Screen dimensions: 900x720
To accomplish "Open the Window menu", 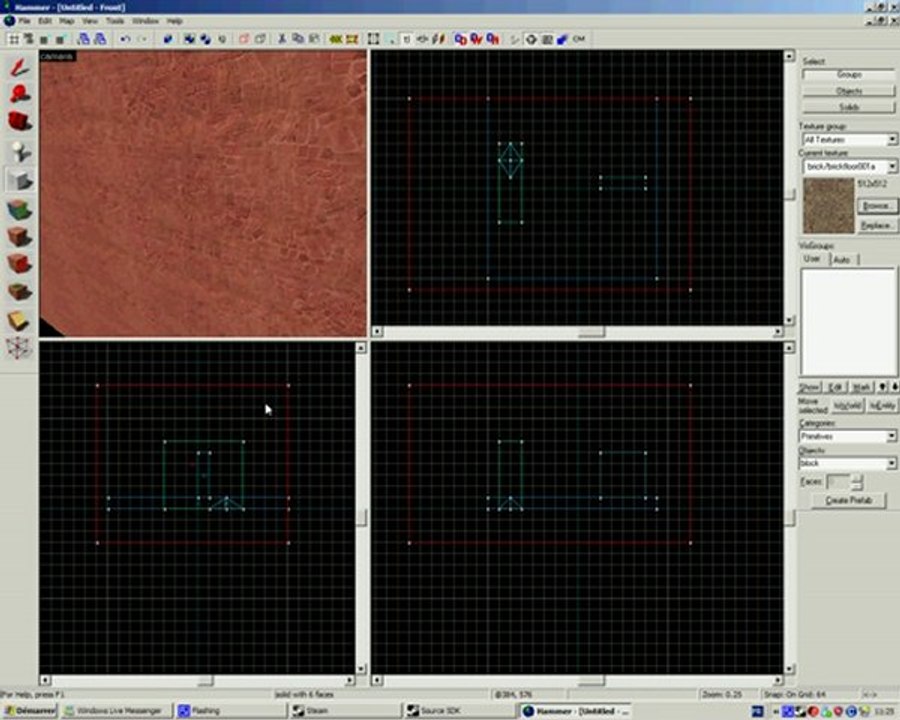I will point(146,21).
